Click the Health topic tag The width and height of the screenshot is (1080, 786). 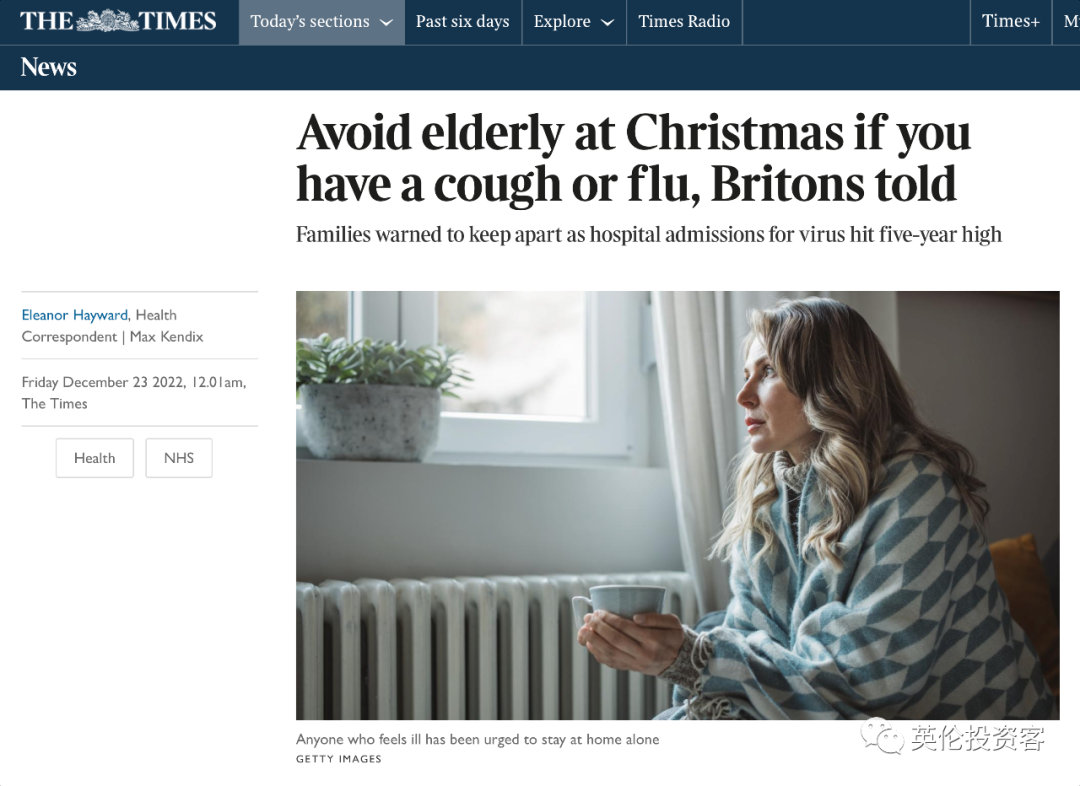tap(94, 458)
